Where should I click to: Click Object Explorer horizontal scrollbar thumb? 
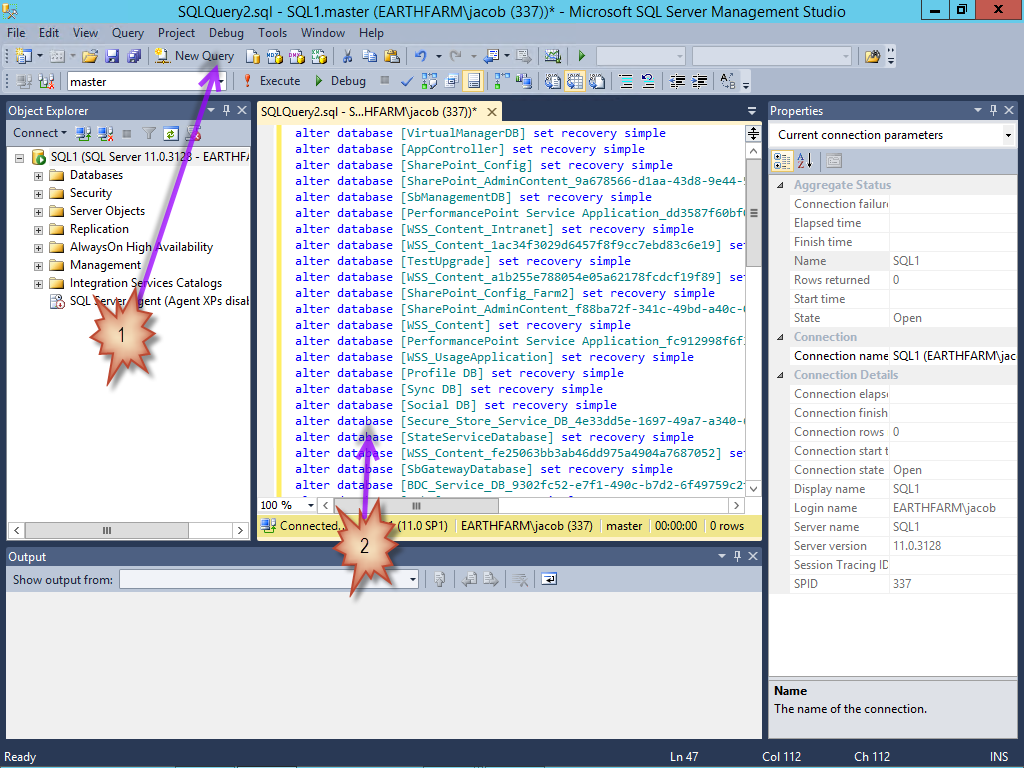click(107, 530)
